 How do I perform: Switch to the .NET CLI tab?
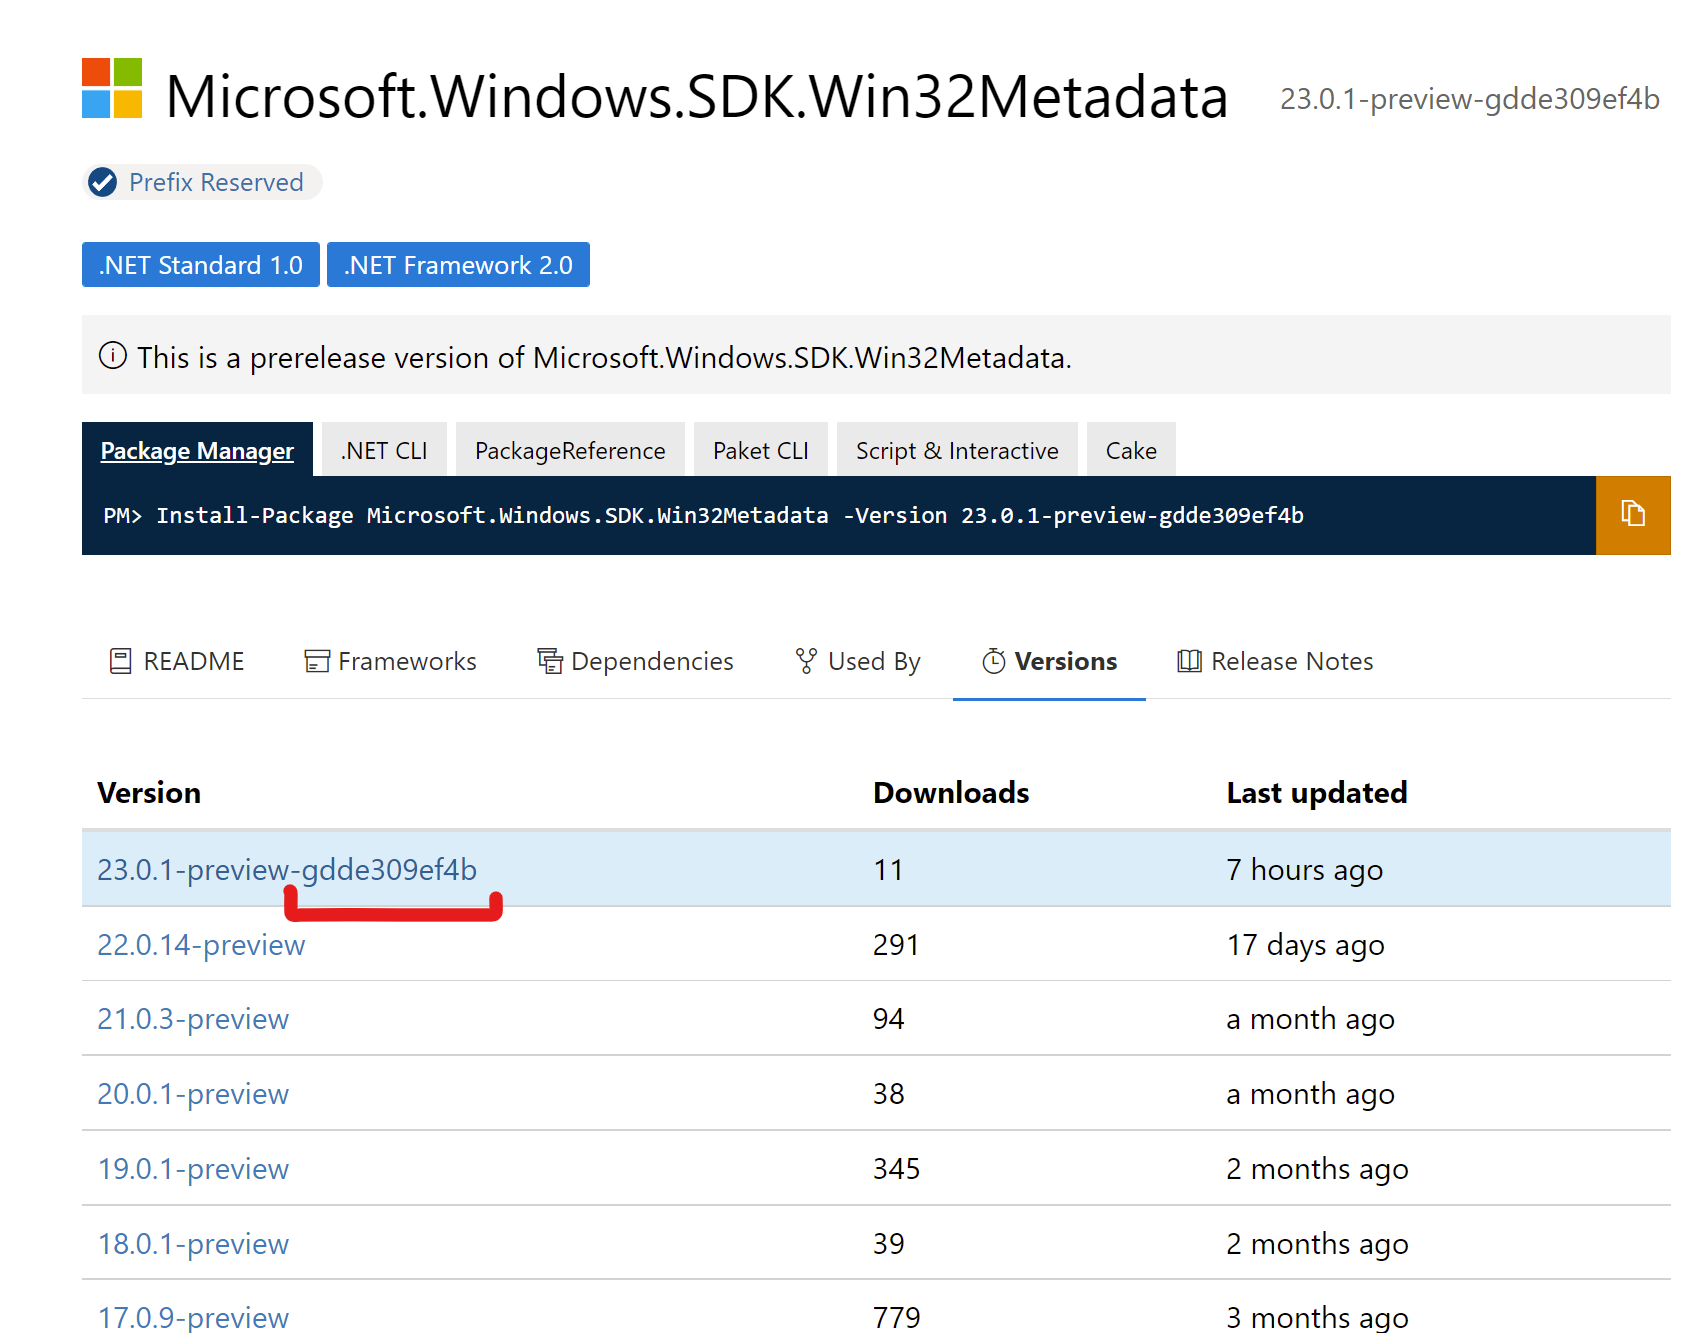[382, 449]
